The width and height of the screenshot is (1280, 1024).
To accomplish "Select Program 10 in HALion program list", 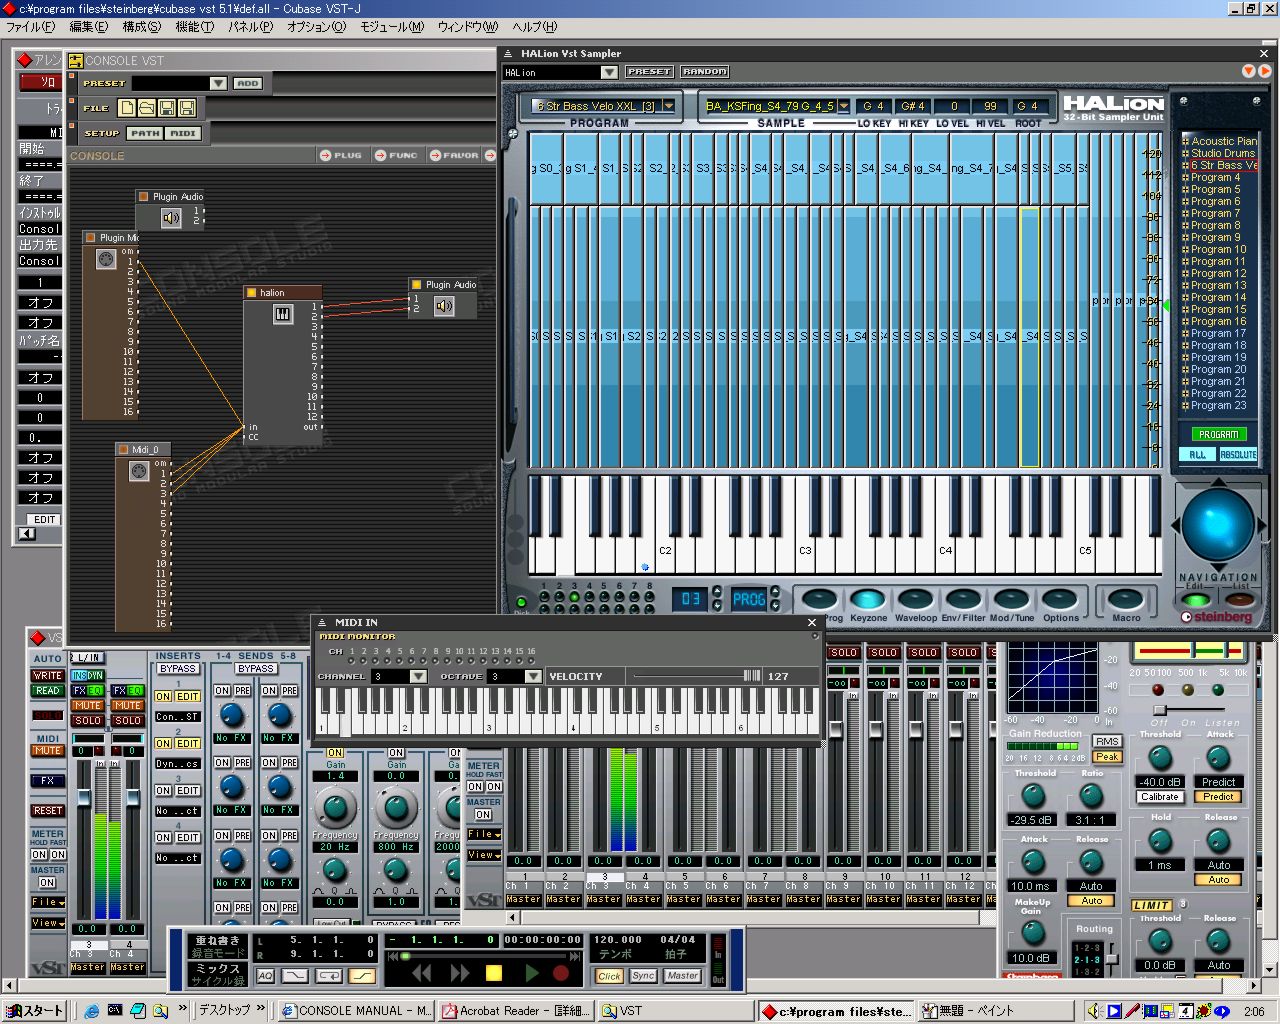I will pyautogui.click(x=1218, y=250).
